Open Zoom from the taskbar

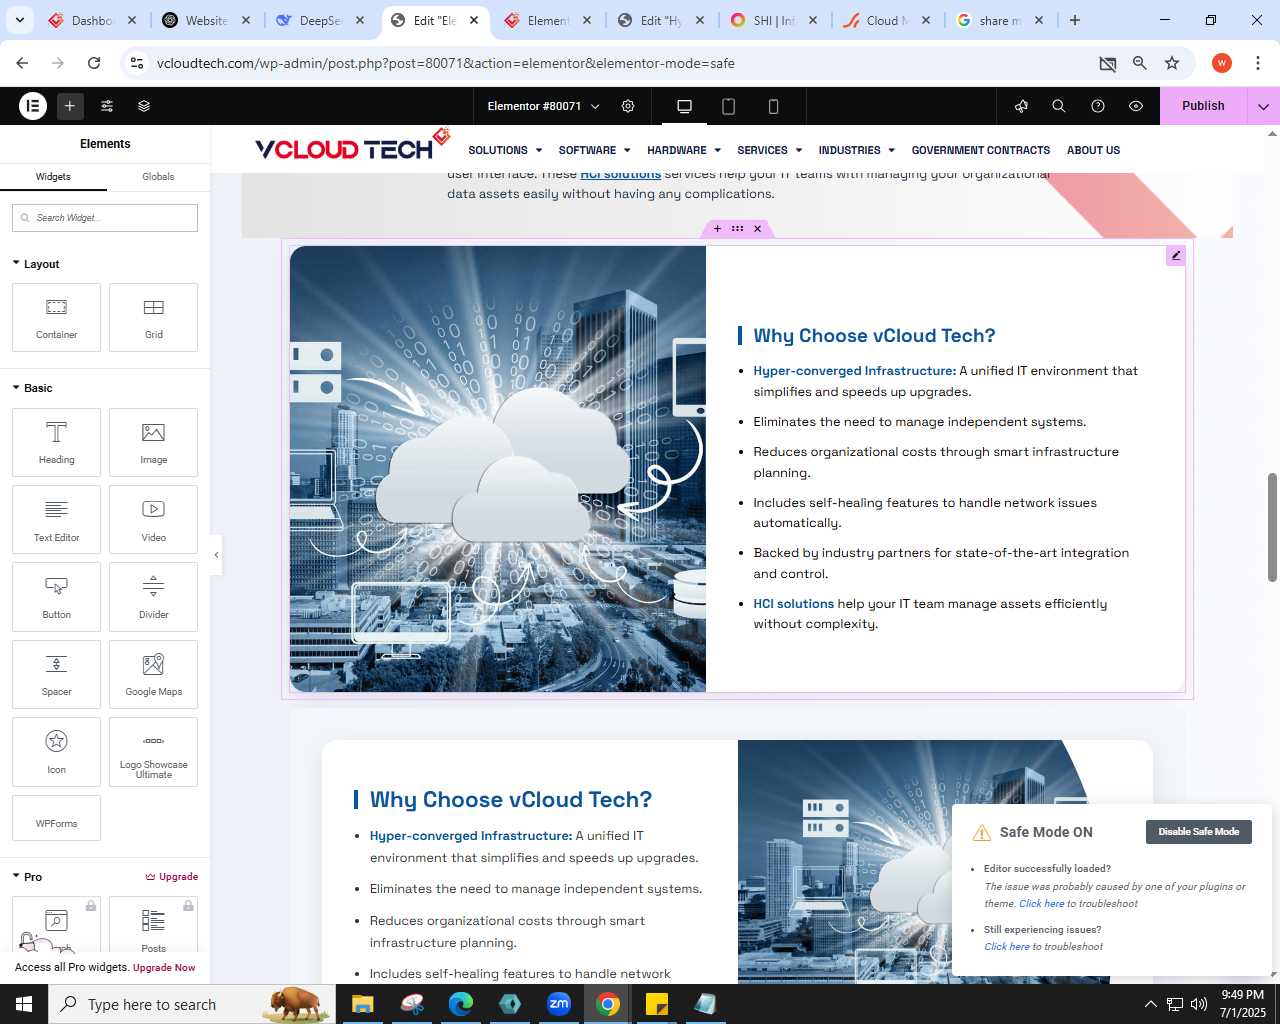coord(559,1004)
